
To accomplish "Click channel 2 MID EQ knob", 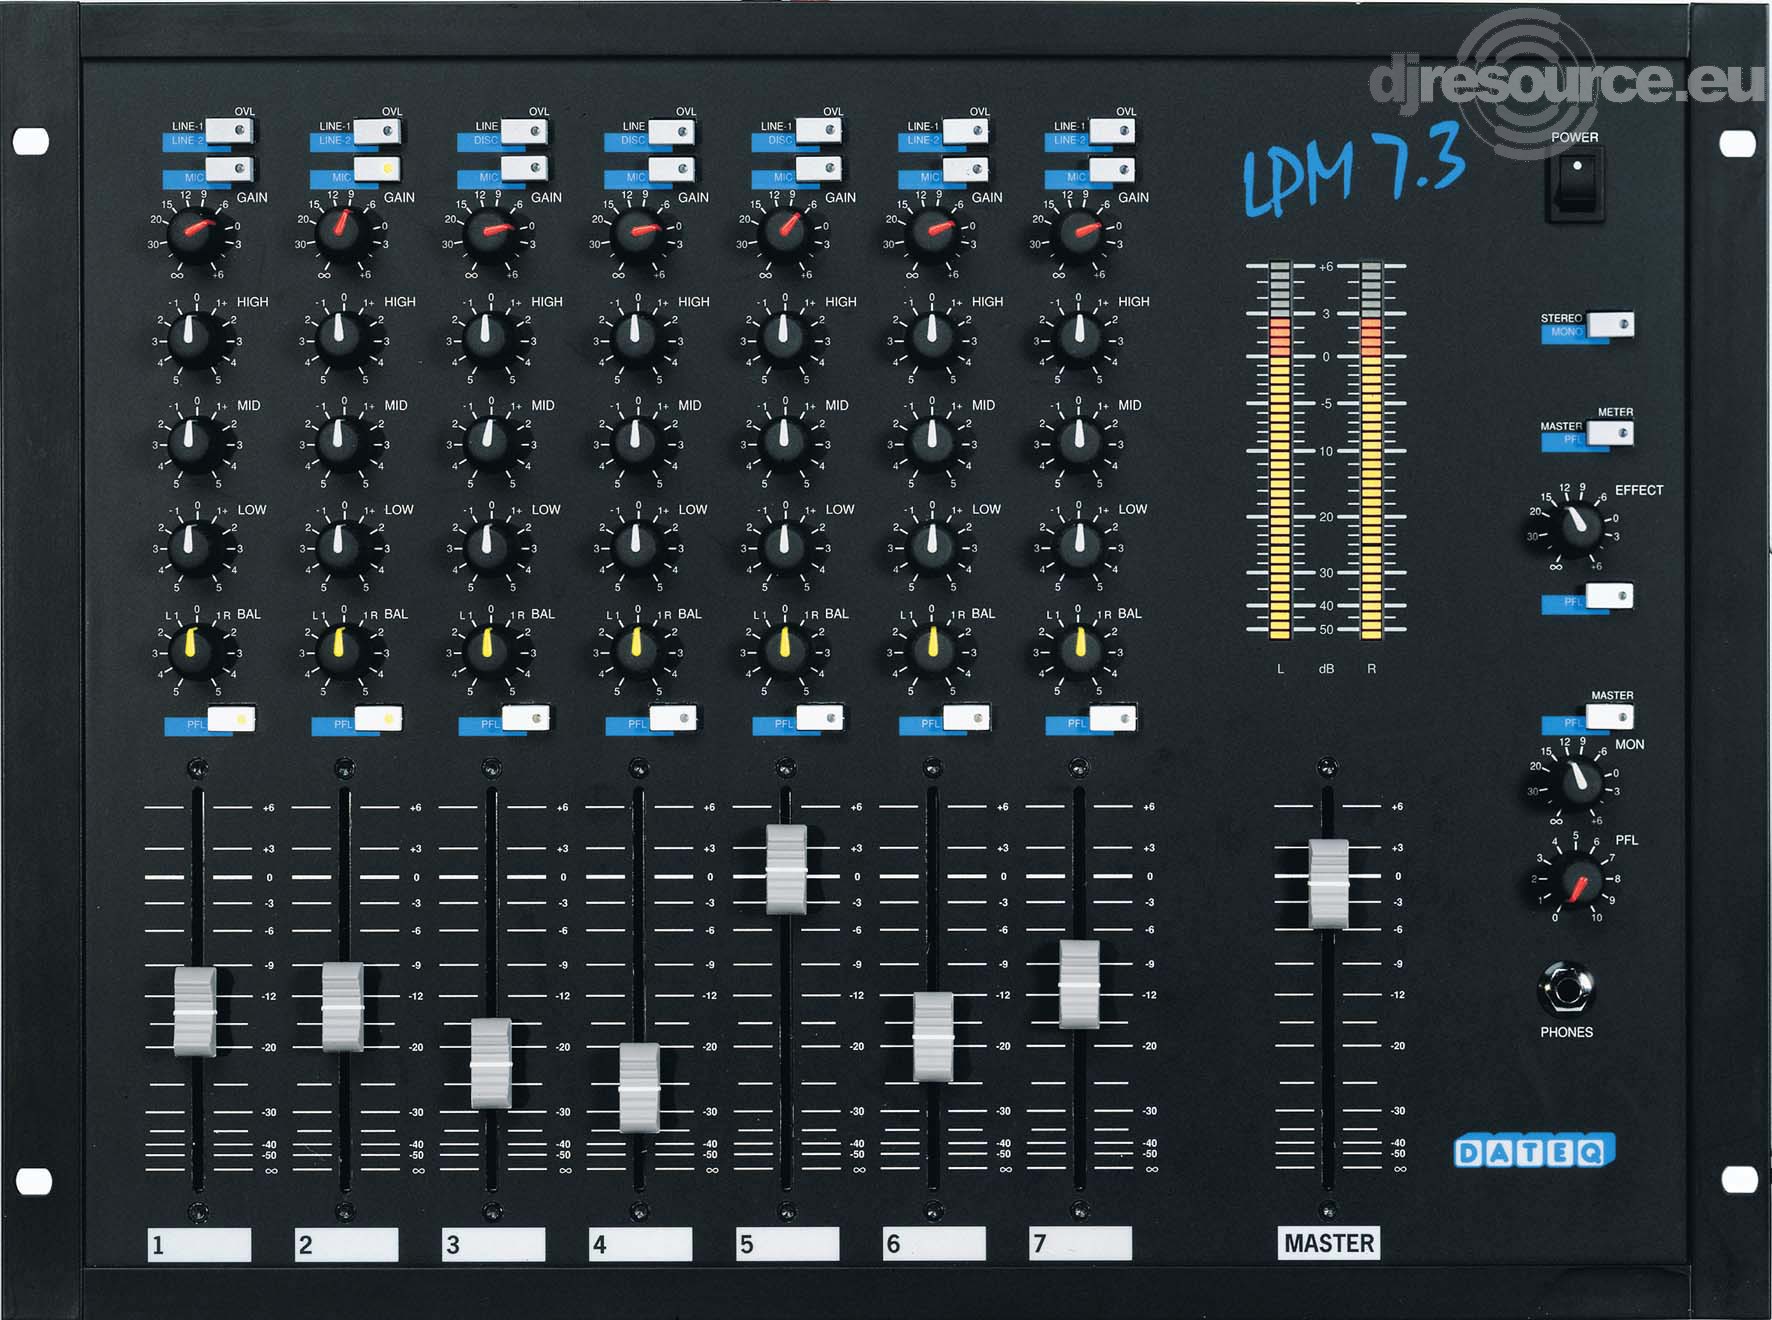I will coord(341,442).
